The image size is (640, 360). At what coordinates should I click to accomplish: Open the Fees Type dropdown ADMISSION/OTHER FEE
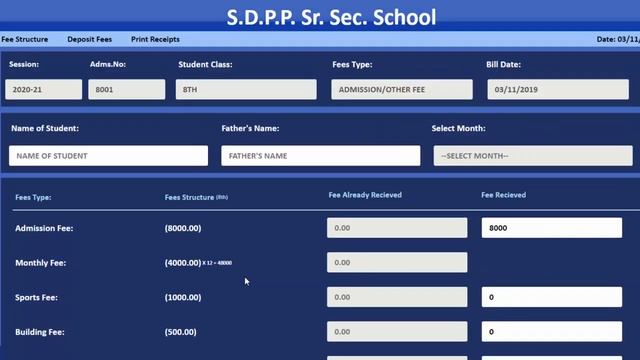click(x=402, y=89)
